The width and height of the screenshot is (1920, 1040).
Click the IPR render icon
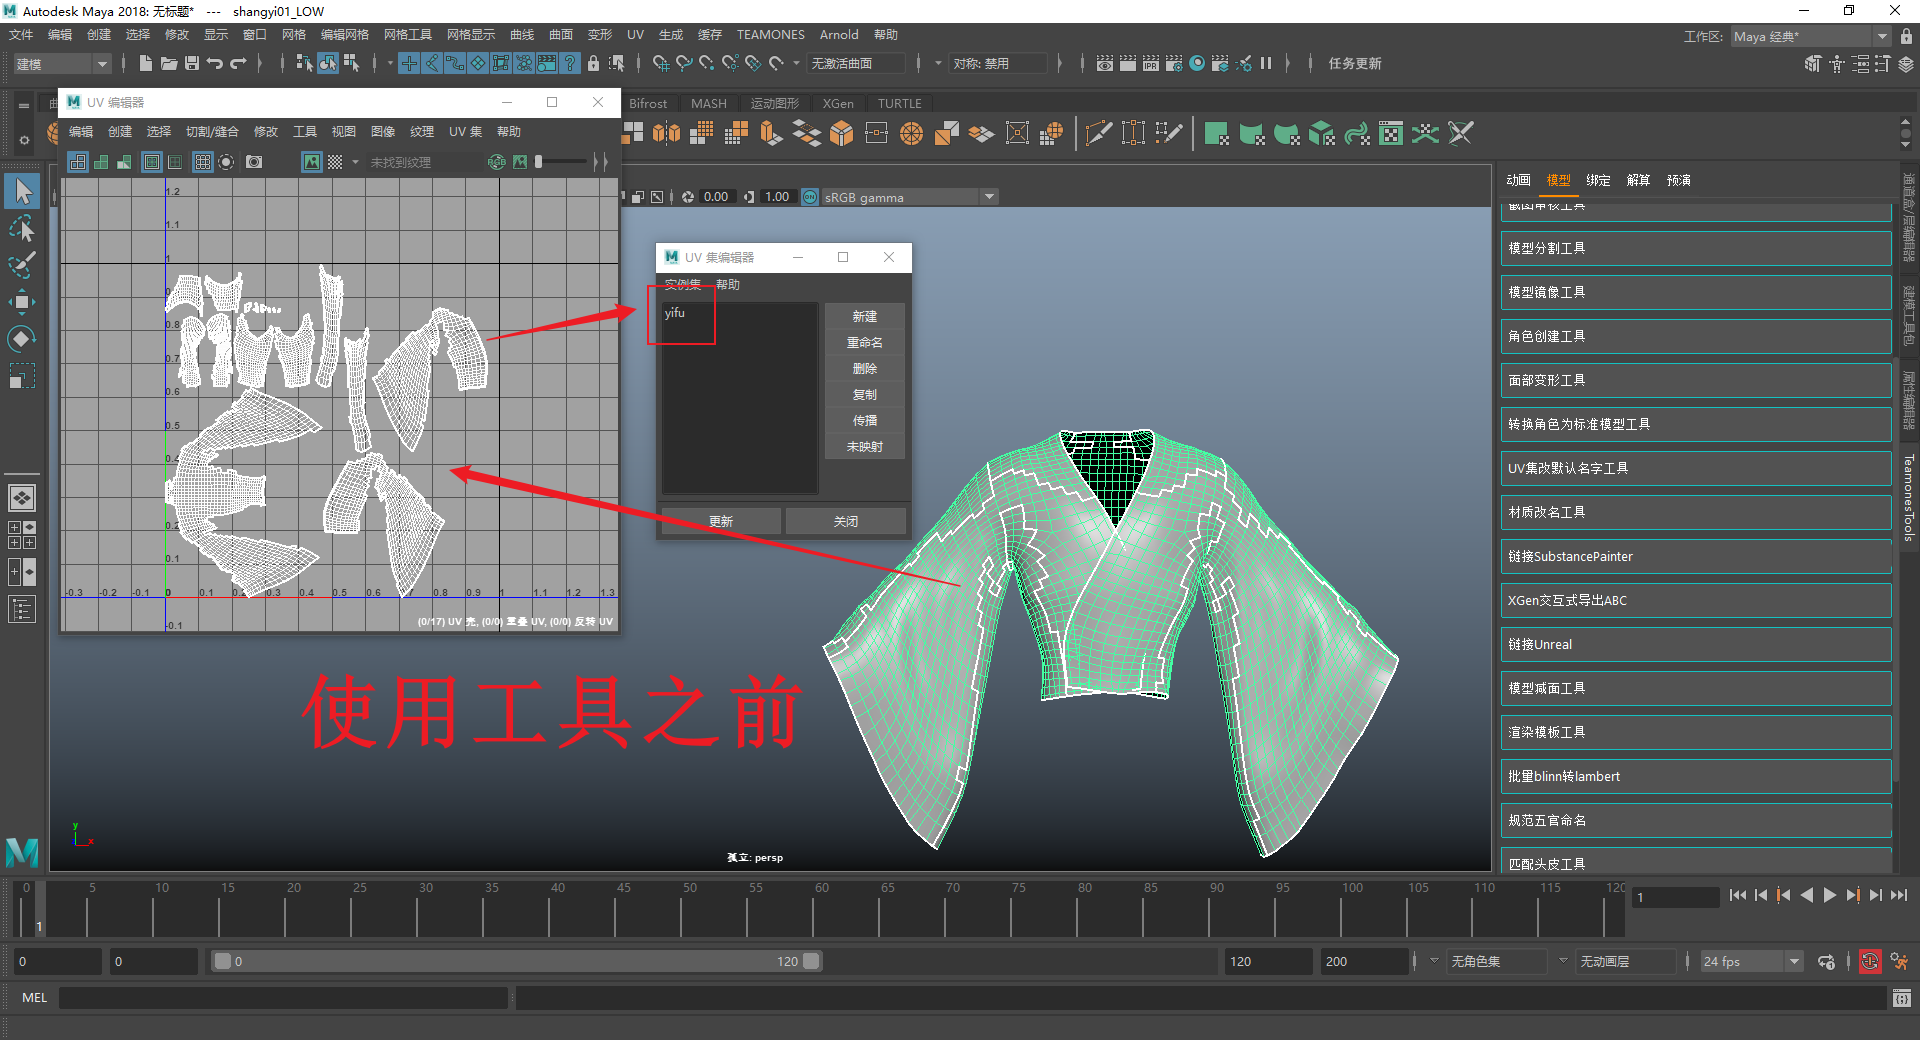(x=1151, y=63)
